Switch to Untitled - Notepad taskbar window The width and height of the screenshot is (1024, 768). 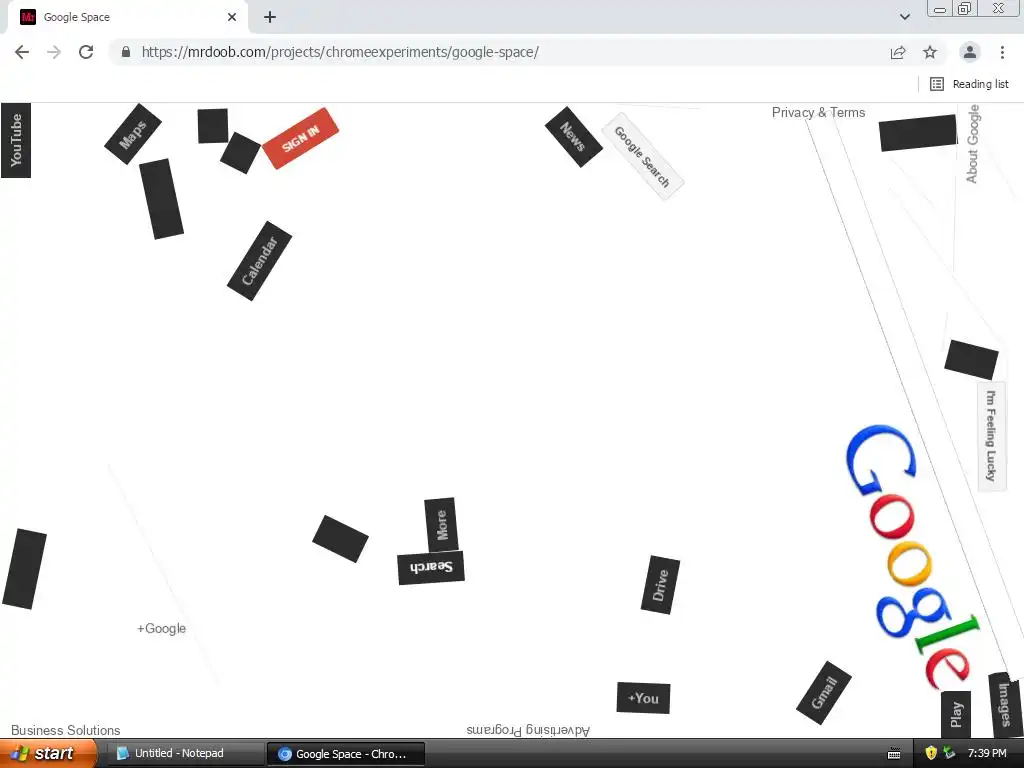[x=185, y=754]
